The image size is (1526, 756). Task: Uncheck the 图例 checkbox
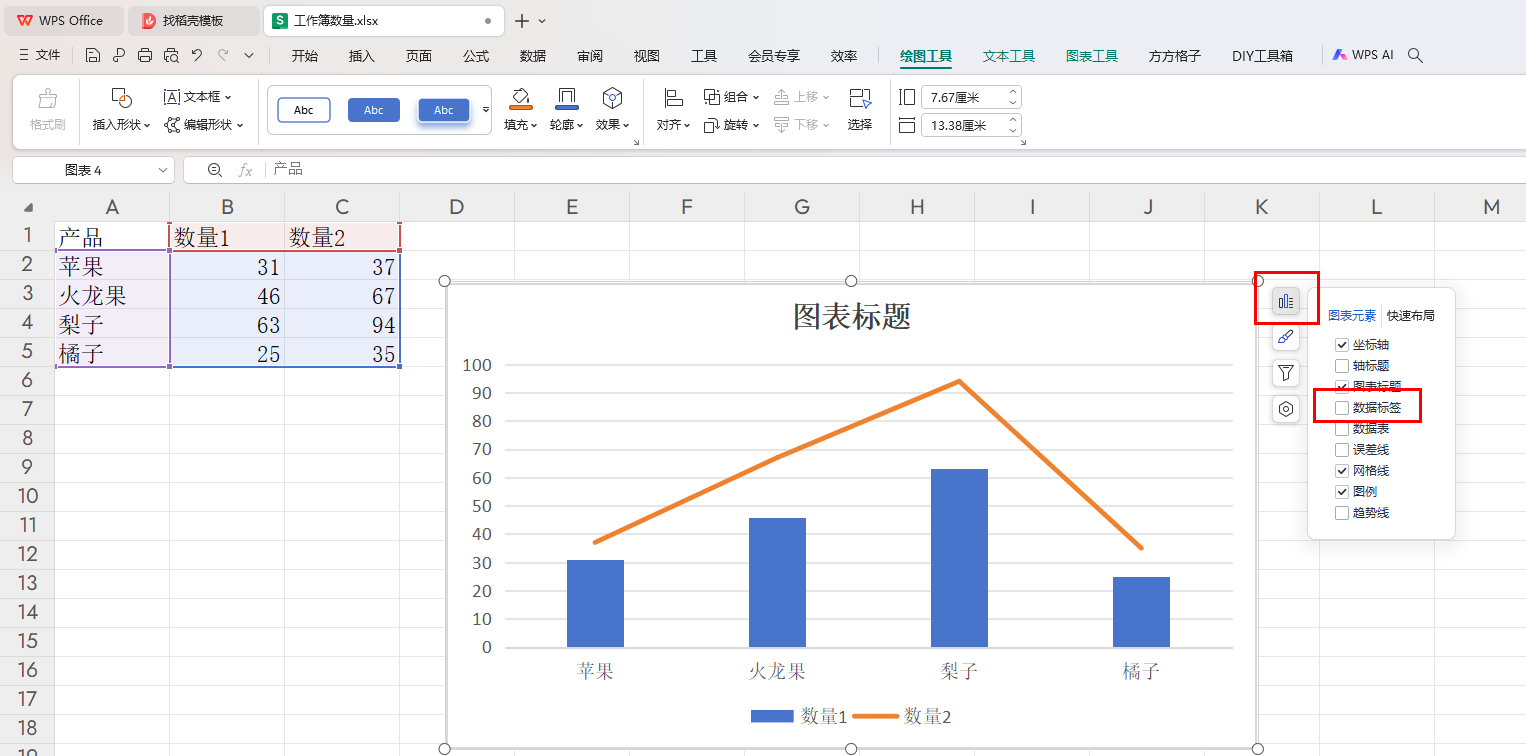point(1342,492)
